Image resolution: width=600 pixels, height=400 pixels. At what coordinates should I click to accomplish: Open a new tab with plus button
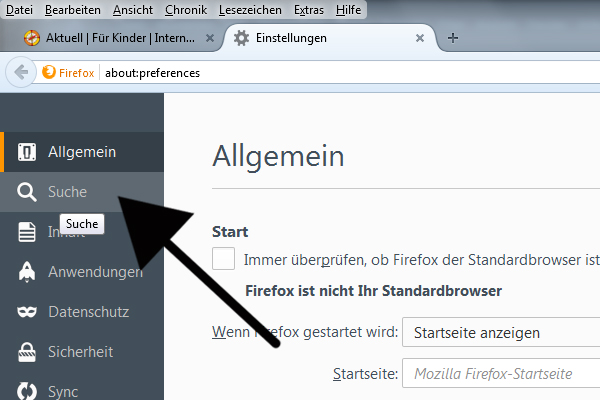click(x=453, y=38)
